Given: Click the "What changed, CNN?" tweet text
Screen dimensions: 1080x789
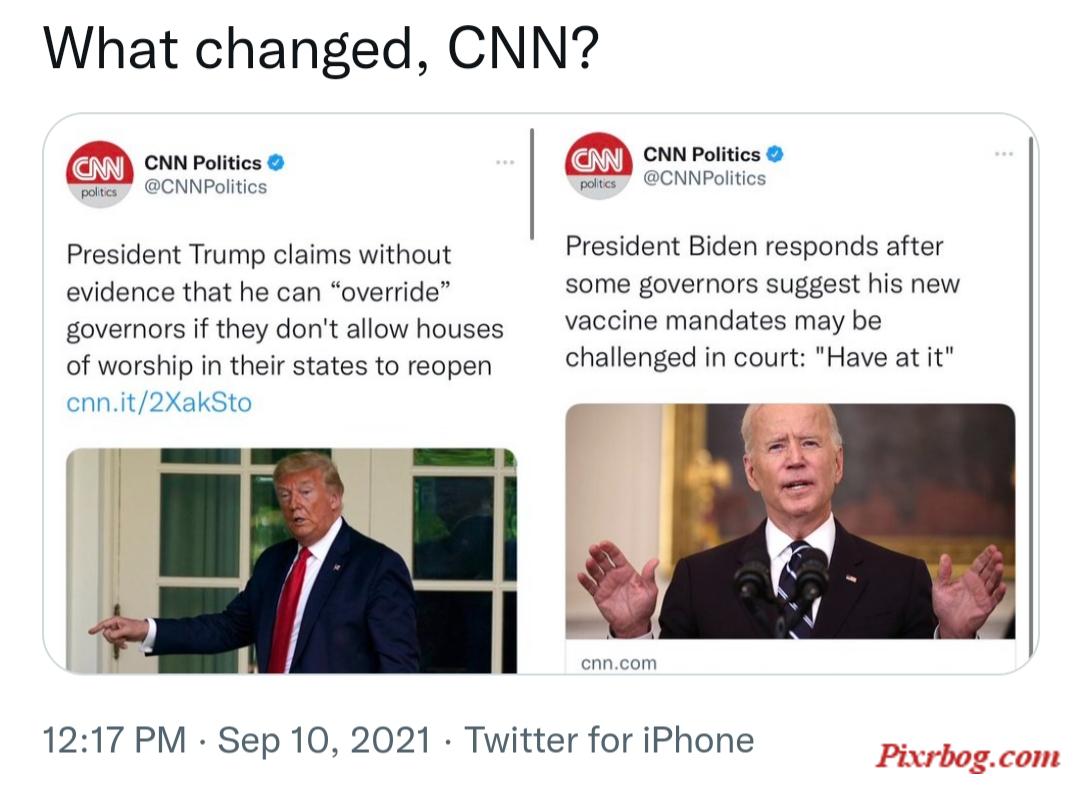Looking at the screenshot, I should 321,49.
